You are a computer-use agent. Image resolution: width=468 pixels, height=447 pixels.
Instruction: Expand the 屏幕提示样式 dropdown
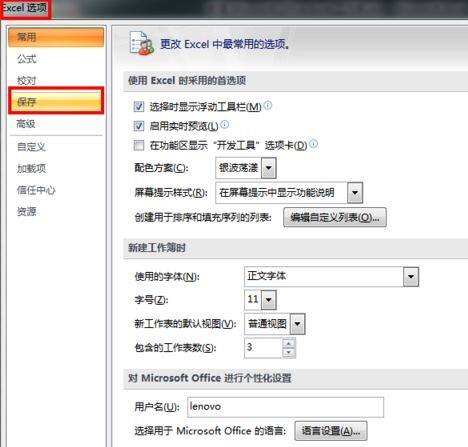[355, 193]
